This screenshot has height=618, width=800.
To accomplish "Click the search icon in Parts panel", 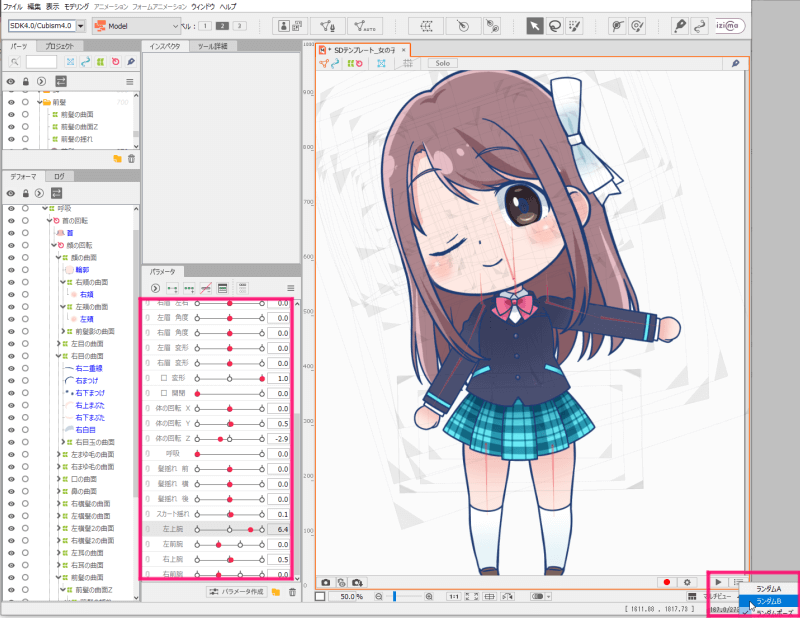I will (14, 62).
